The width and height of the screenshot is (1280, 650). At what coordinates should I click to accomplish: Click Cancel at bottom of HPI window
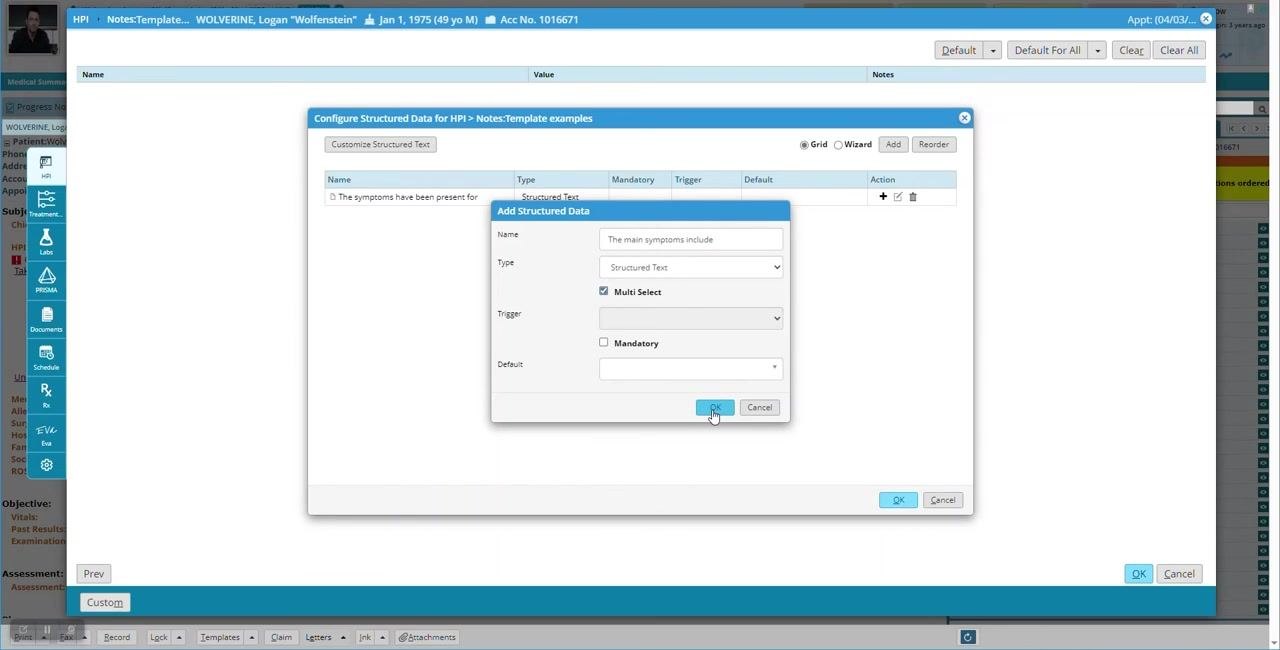(x=1179, y=574)
